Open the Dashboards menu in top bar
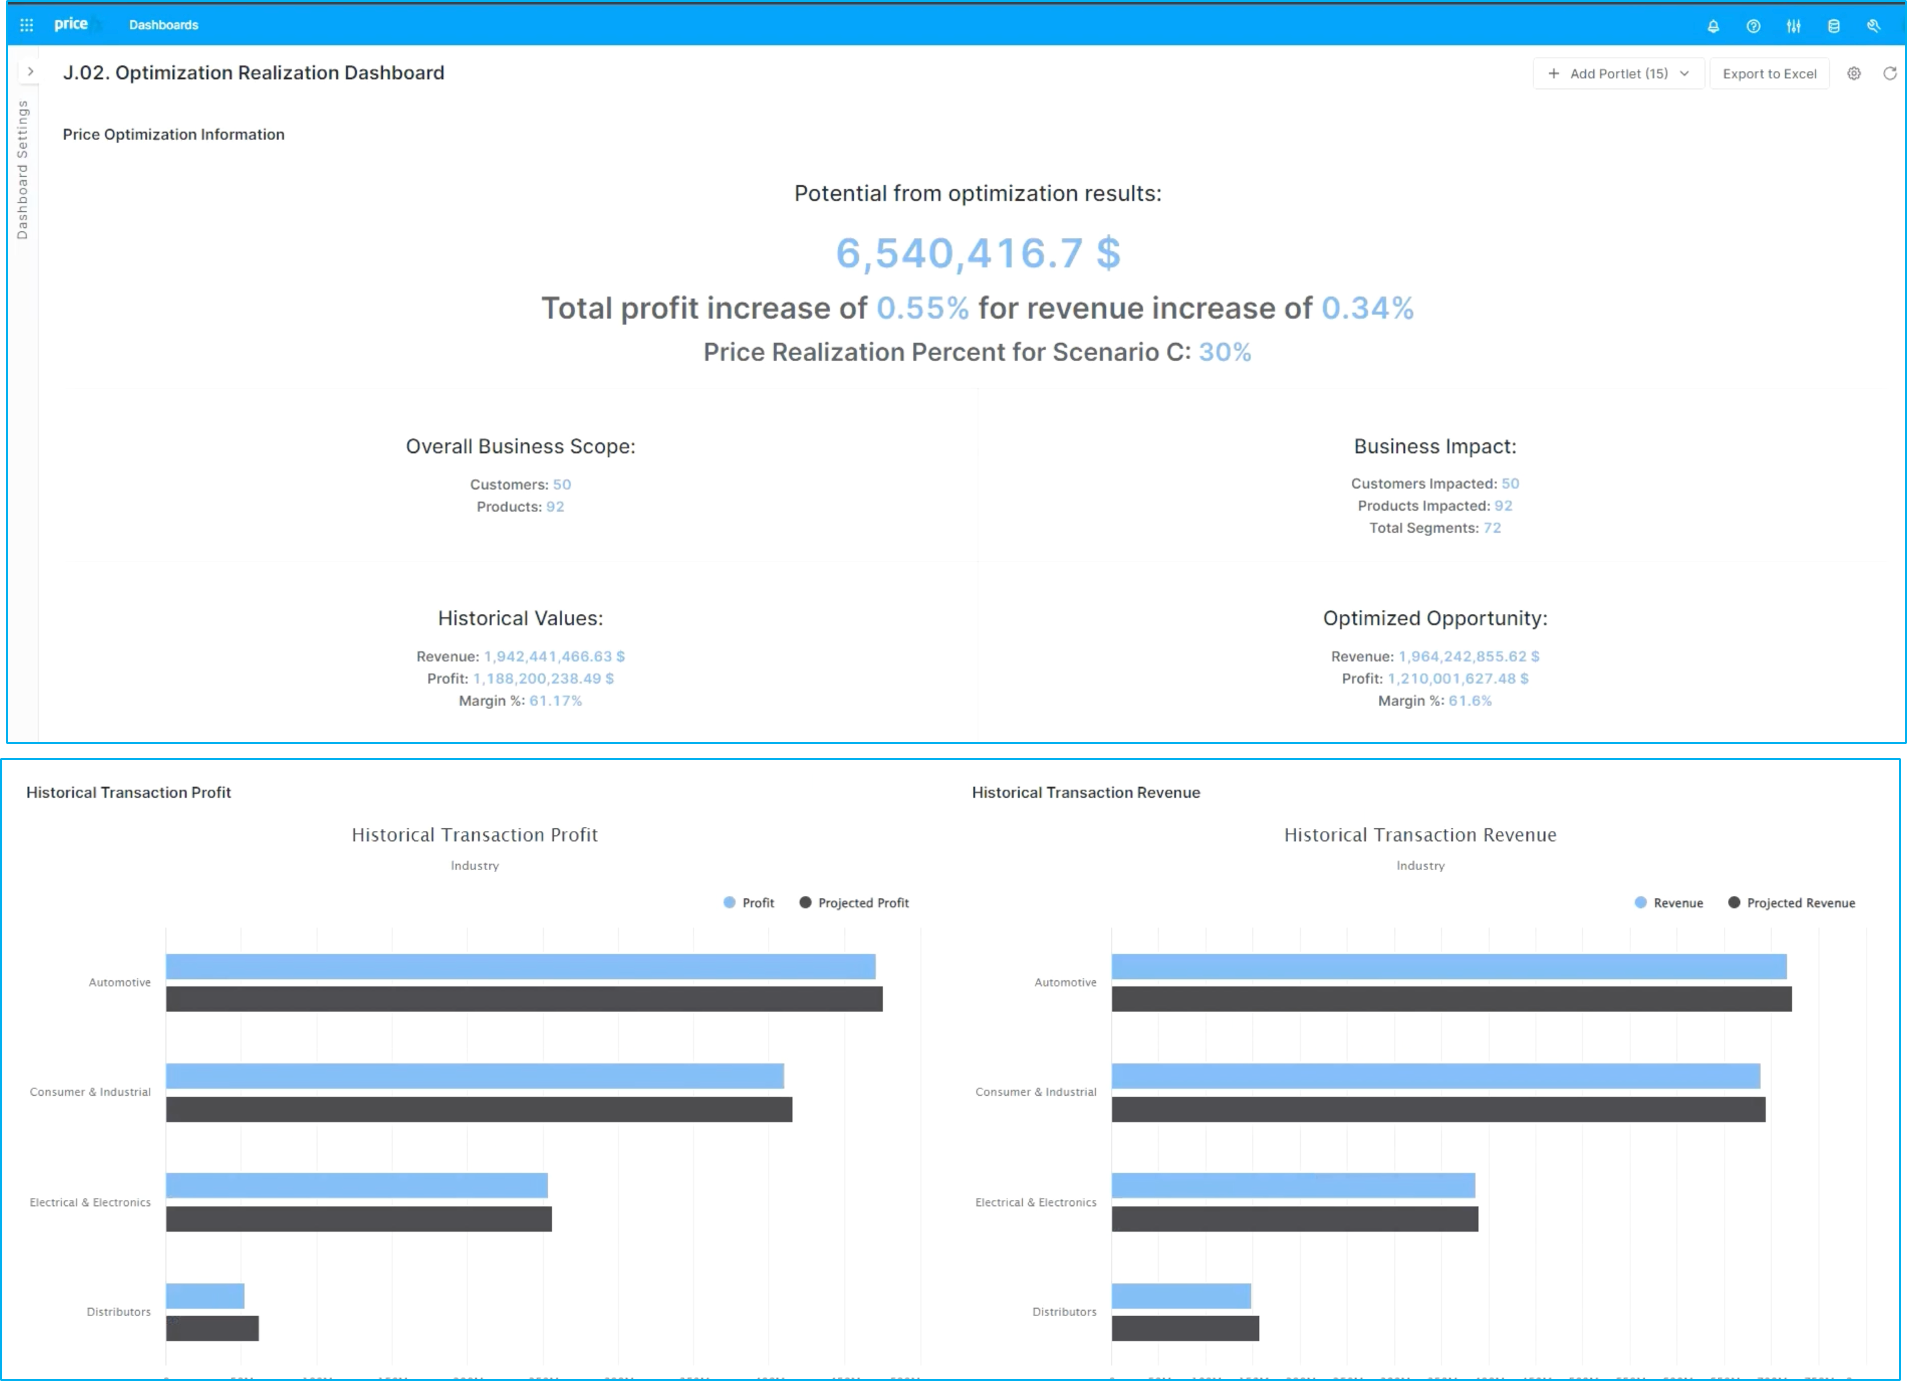1908x1382 pixels. (163, 25)
